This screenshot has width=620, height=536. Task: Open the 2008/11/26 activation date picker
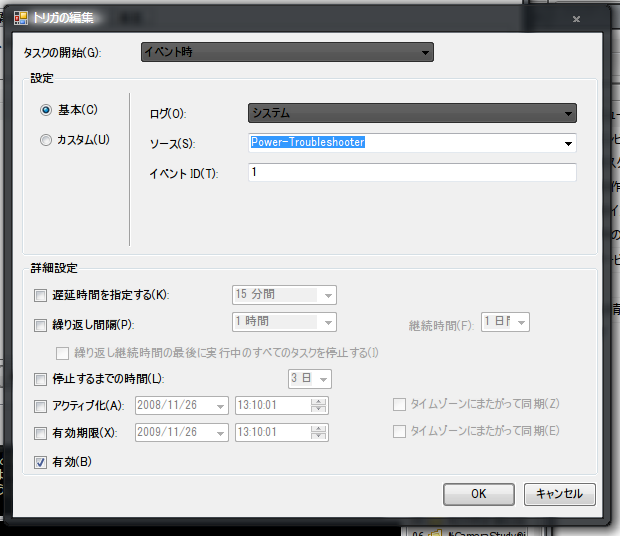tap(221, 406)
